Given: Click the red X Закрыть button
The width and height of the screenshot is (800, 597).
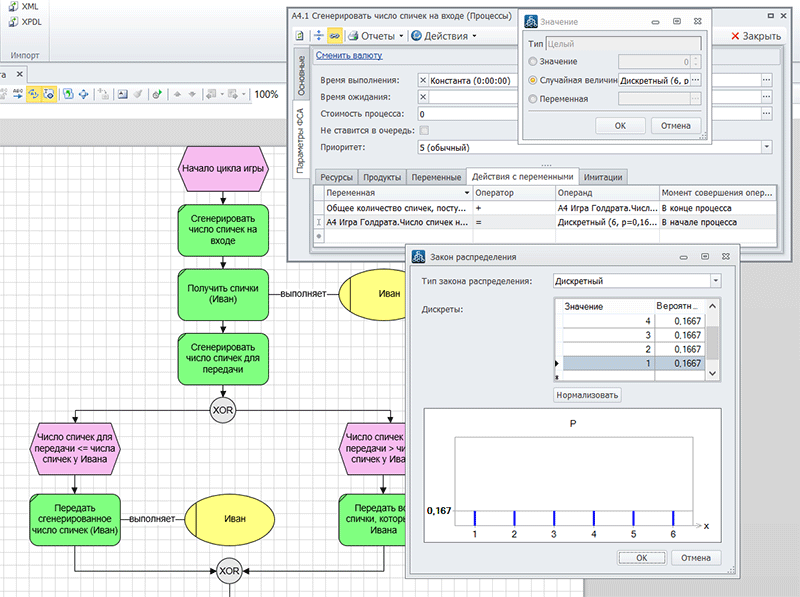Looking at the screenshot, I should point(756,36).
